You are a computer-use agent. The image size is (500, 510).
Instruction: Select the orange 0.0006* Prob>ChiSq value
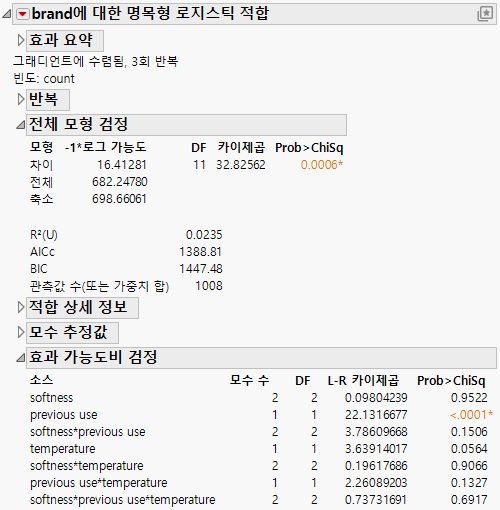tap(322, 165)
